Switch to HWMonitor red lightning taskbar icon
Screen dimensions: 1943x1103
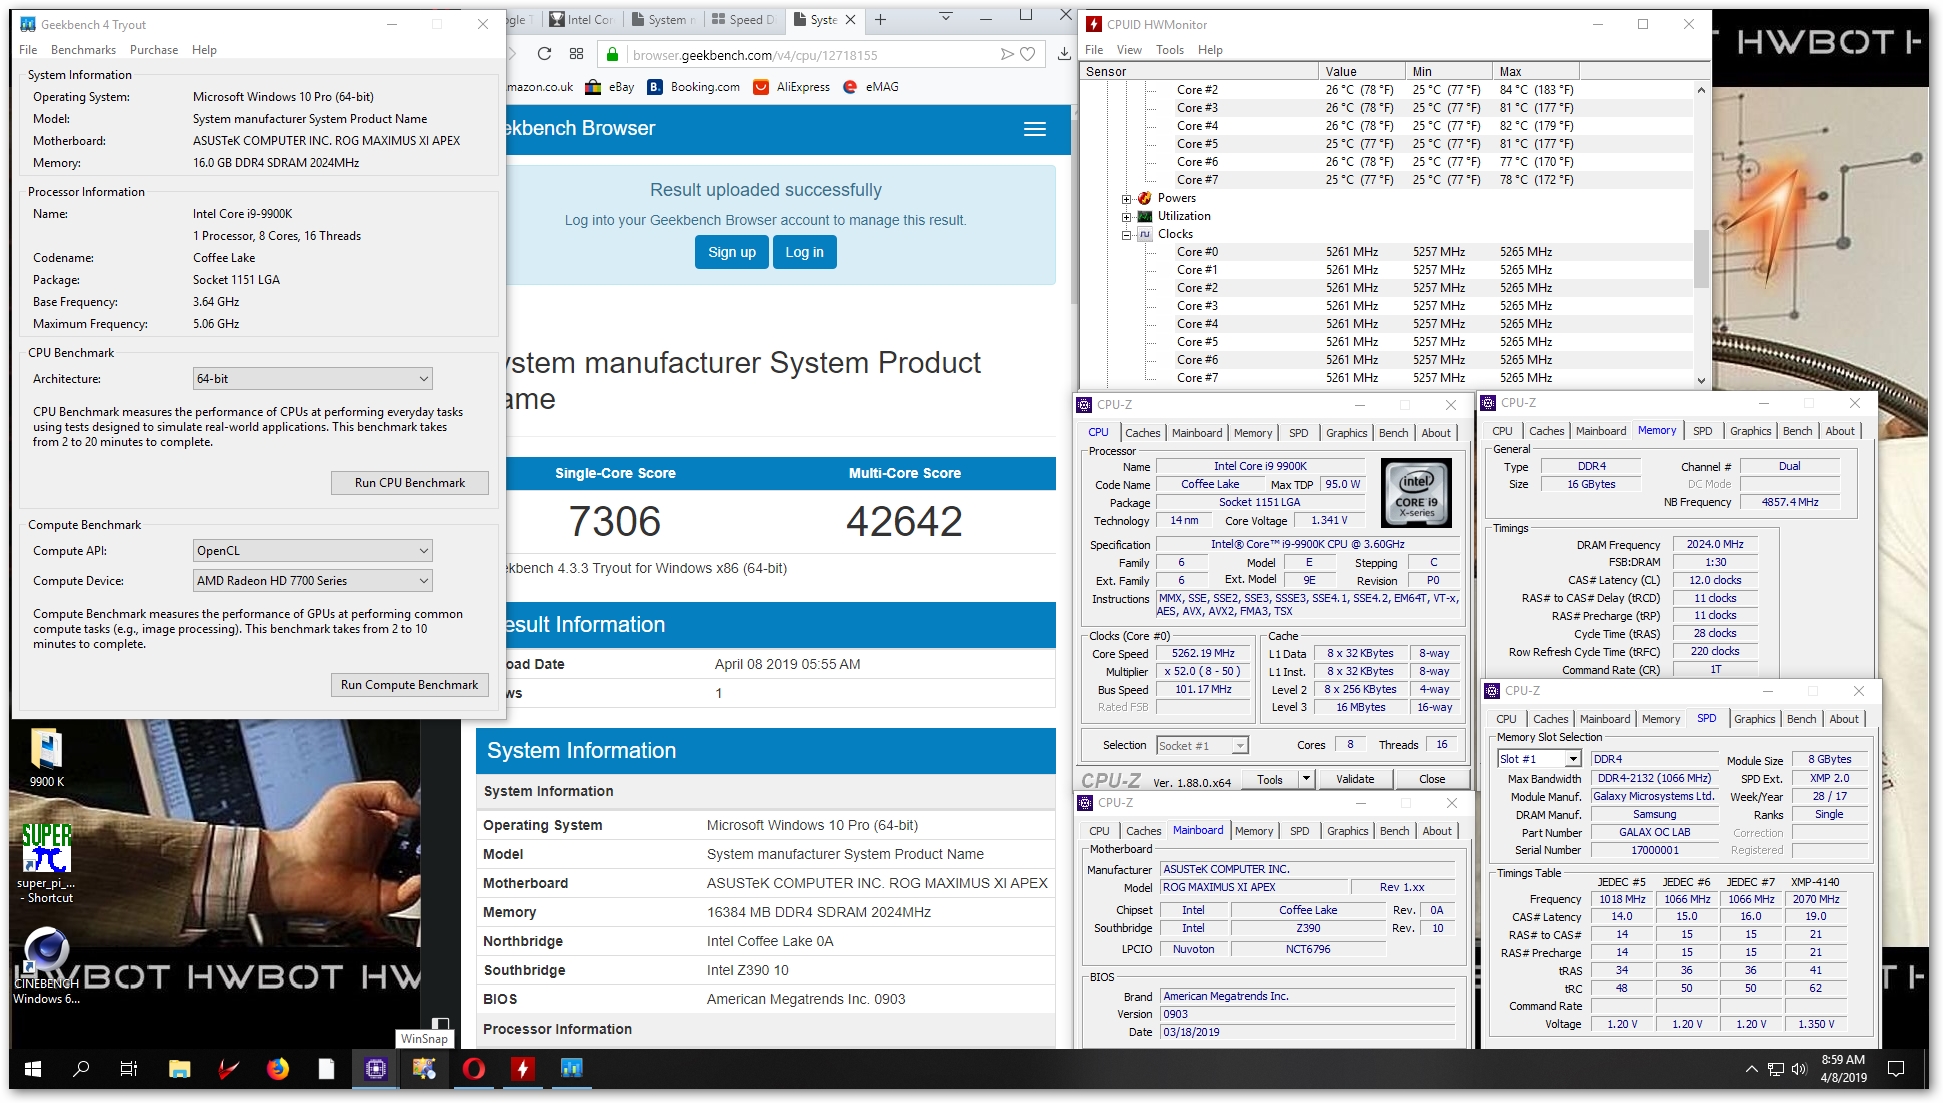[522, 1068]
